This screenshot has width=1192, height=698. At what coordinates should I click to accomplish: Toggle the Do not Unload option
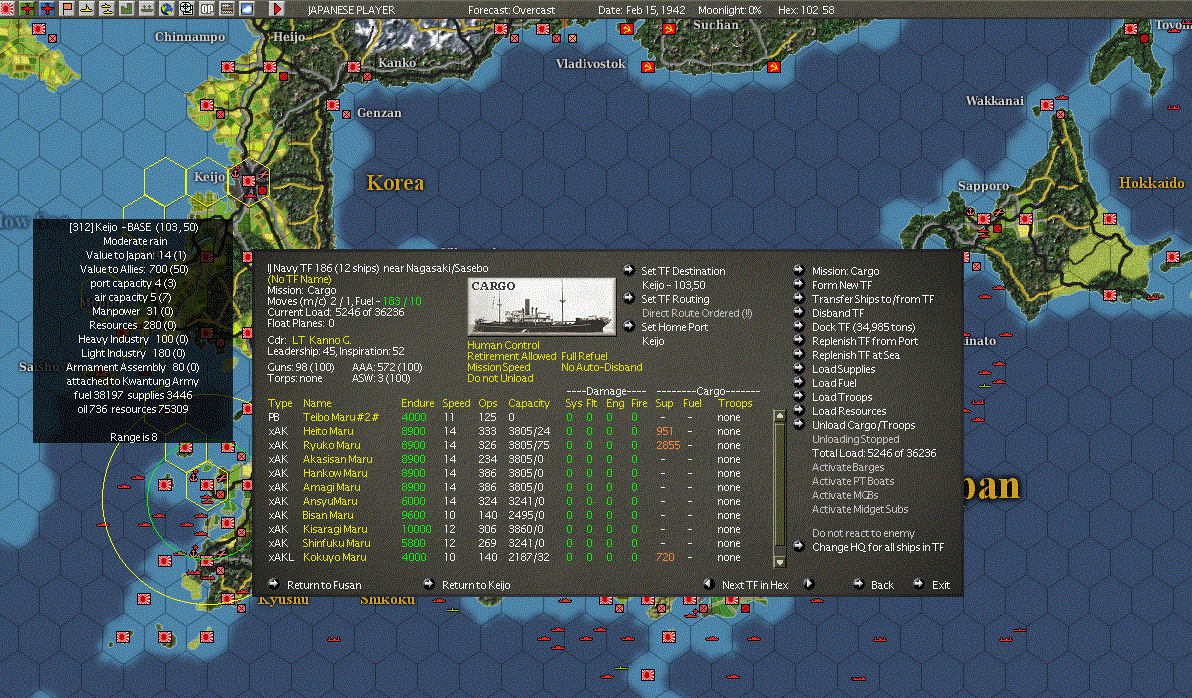click(x=500, y=378)
